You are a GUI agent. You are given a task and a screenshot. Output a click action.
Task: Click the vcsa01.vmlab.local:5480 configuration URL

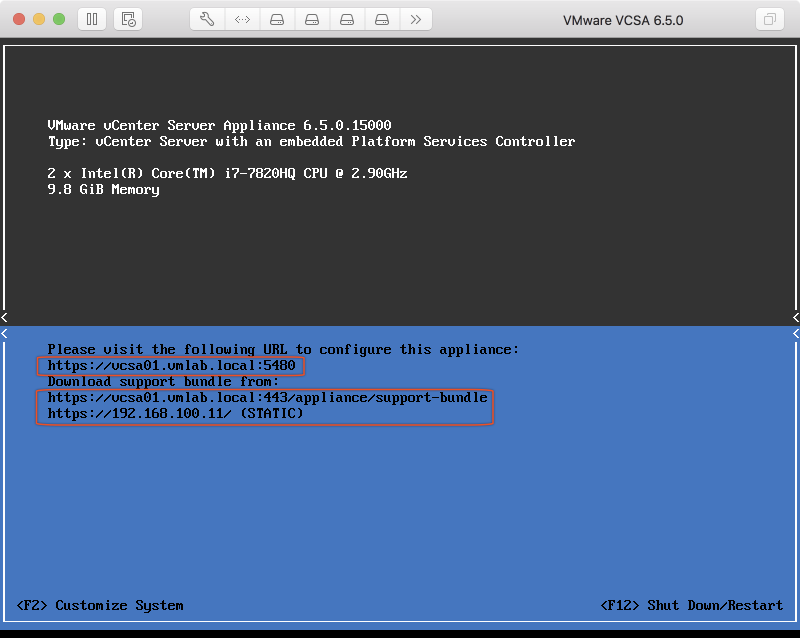click(171, 366)
